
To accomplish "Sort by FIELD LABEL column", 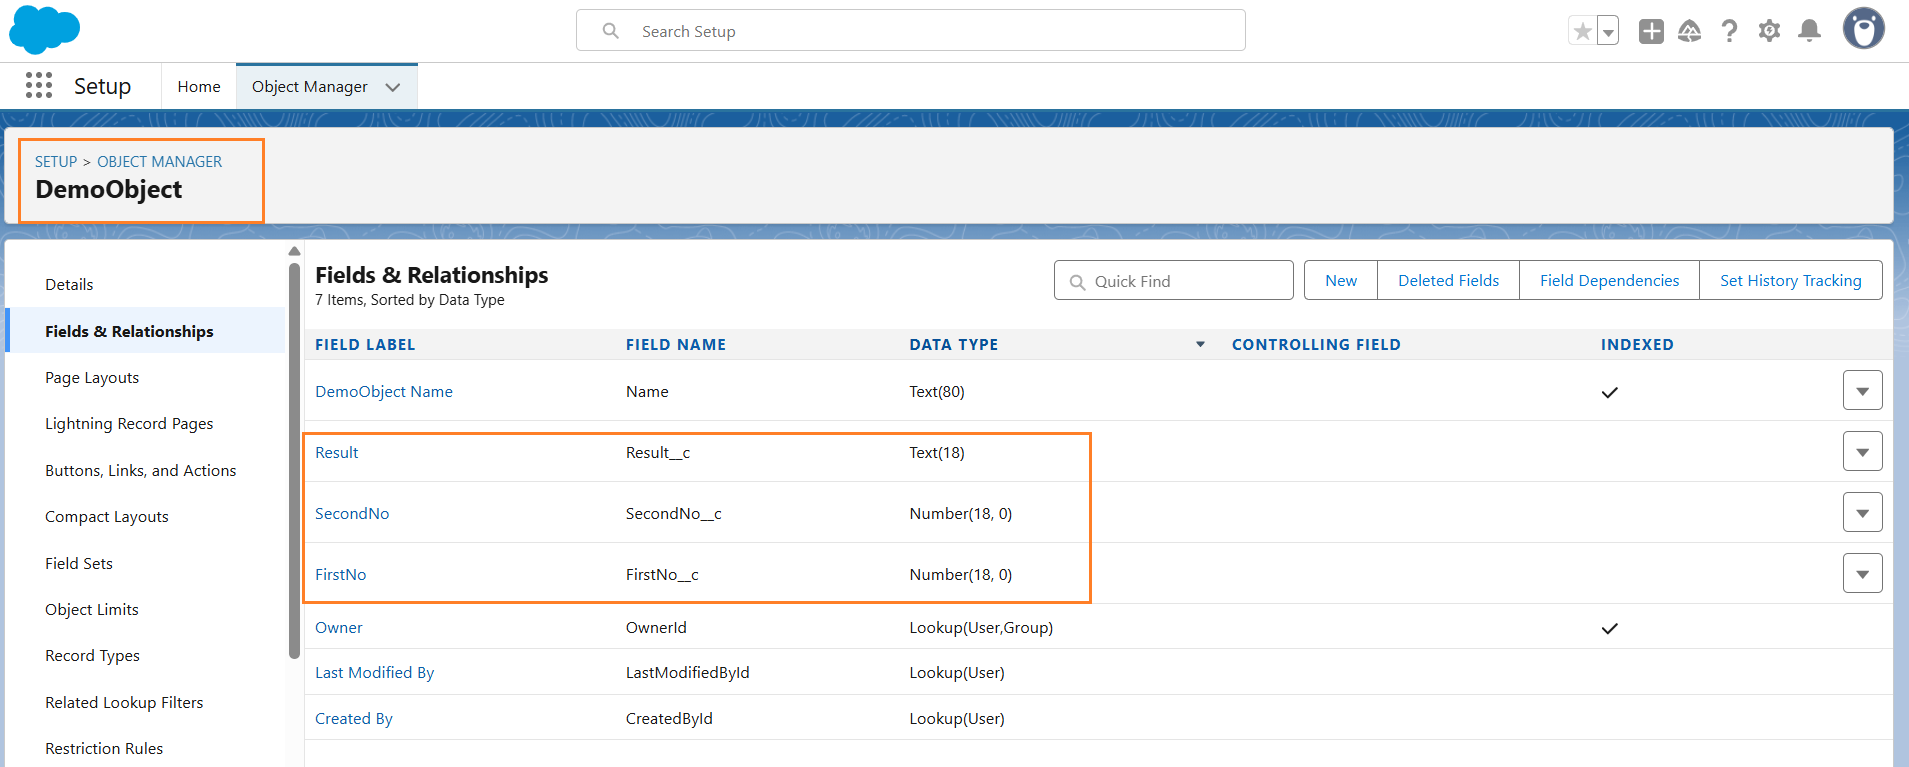I will click(x=365, y=345).
